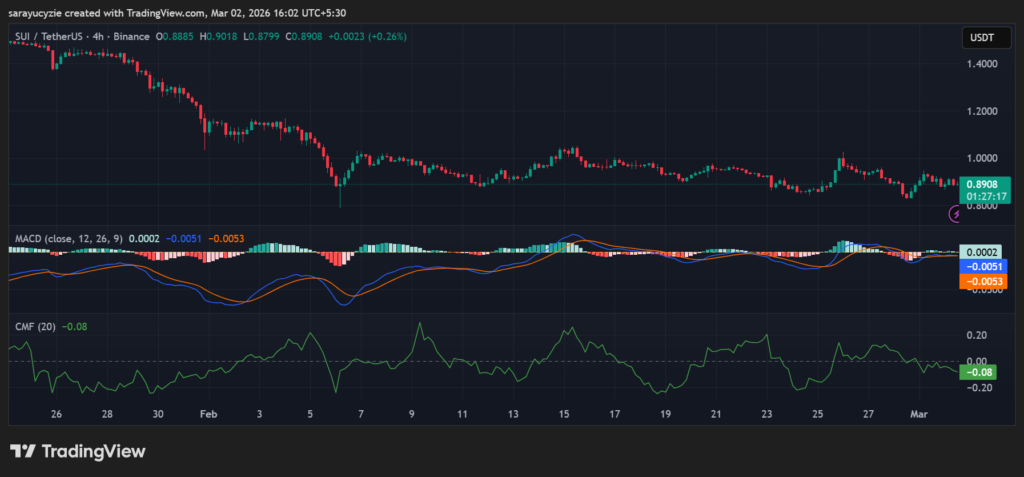1024x477 pixels.
Task: Click the Feb date on time axis
Action: [x=208, y=413]
